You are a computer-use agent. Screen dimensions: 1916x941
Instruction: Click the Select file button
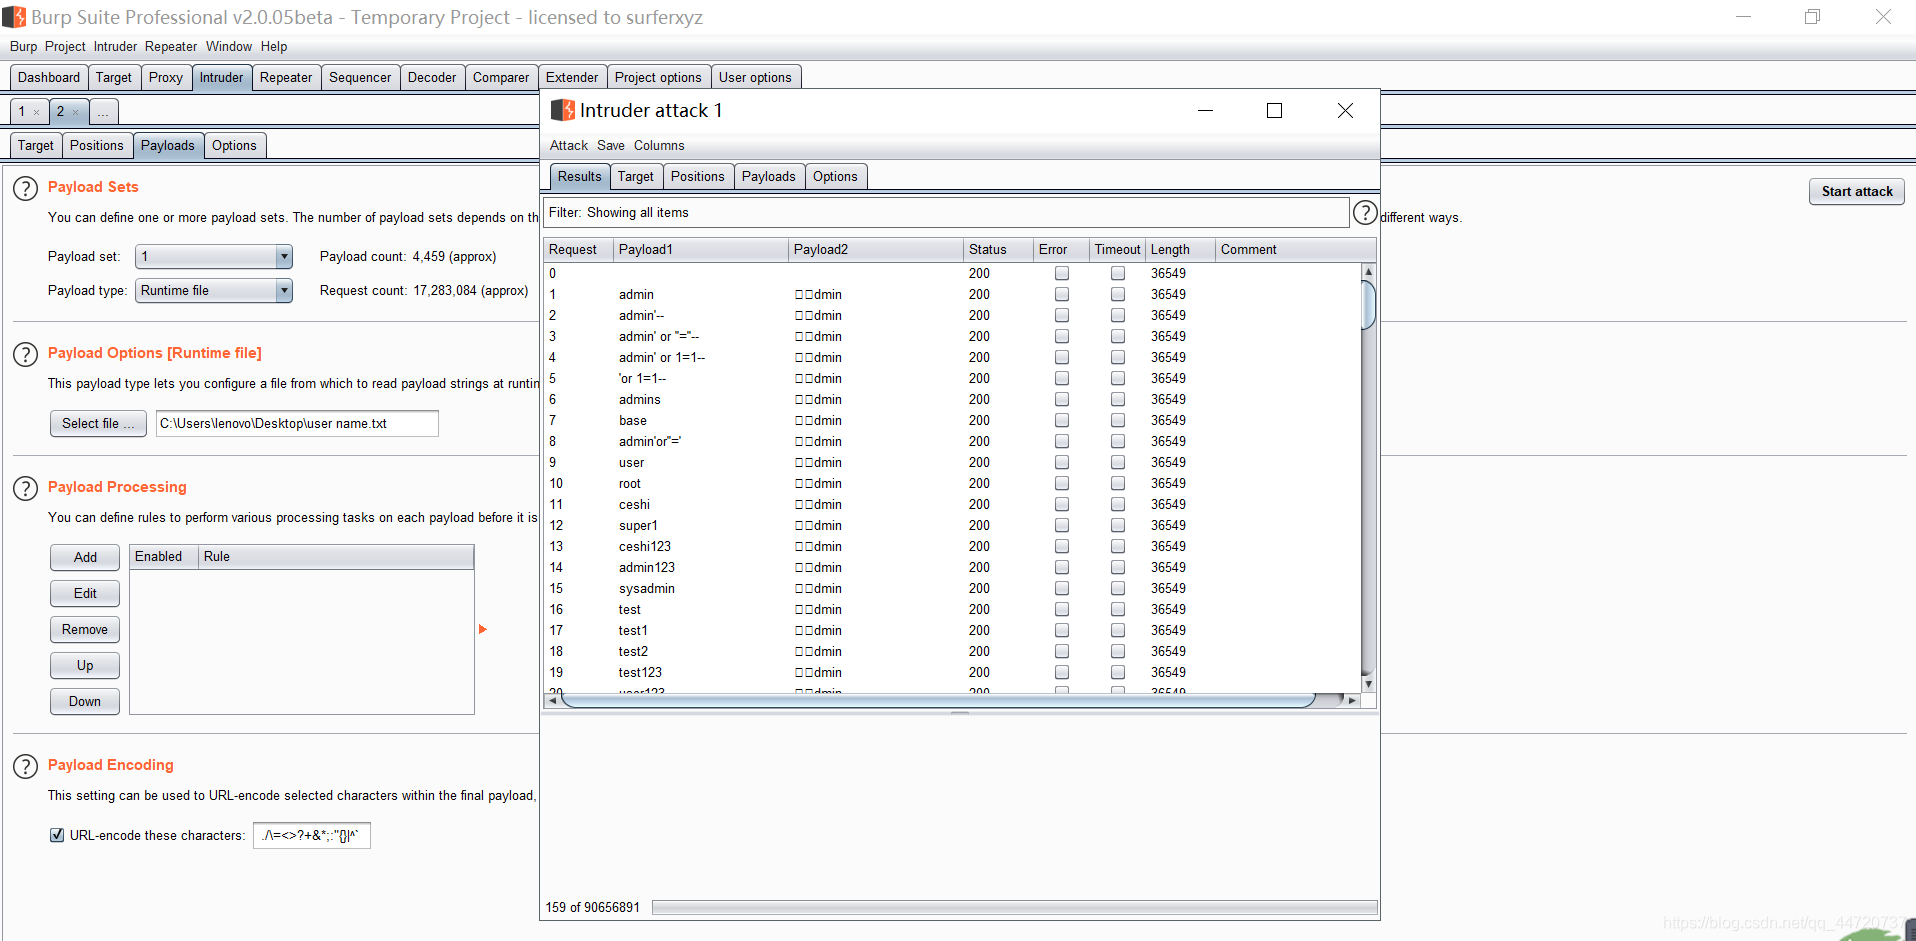click(98, 424)
